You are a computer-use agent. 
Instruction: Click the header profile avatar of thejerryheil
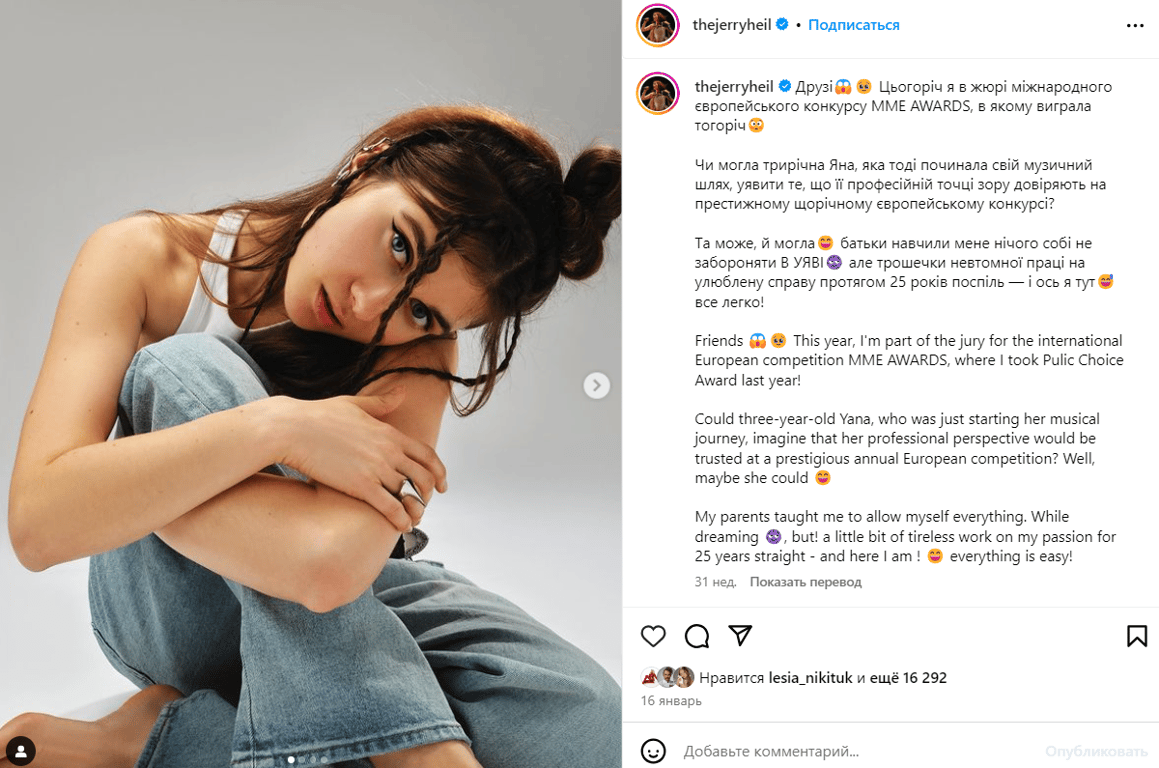(x=658, y=26)
